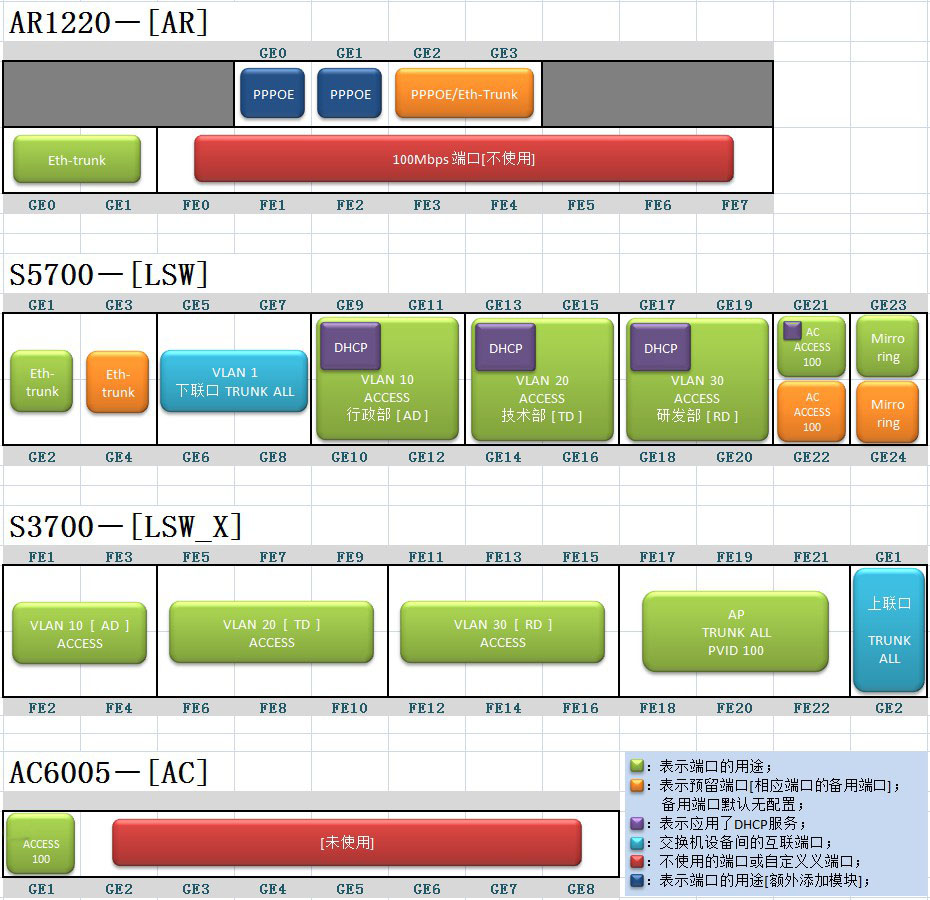Click the blue PPPOE block under GE0
Image resolution: width=930 pixels, height=900 pixels.
pos(272,93)
